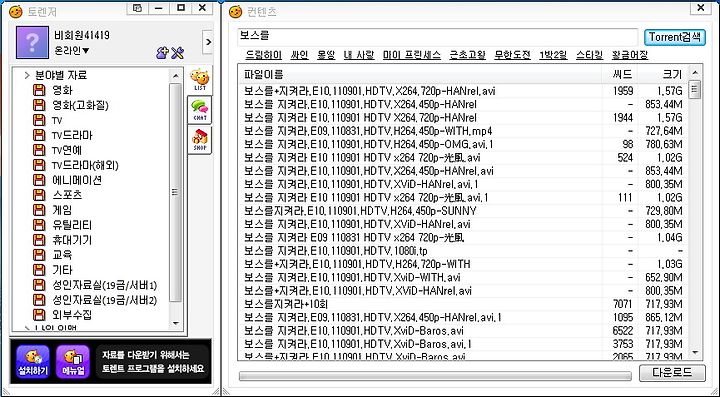Select the row 보스를지켜라+10회
Image resolution: width=720 pixels, height=397 pixels.
coord(463,304)
